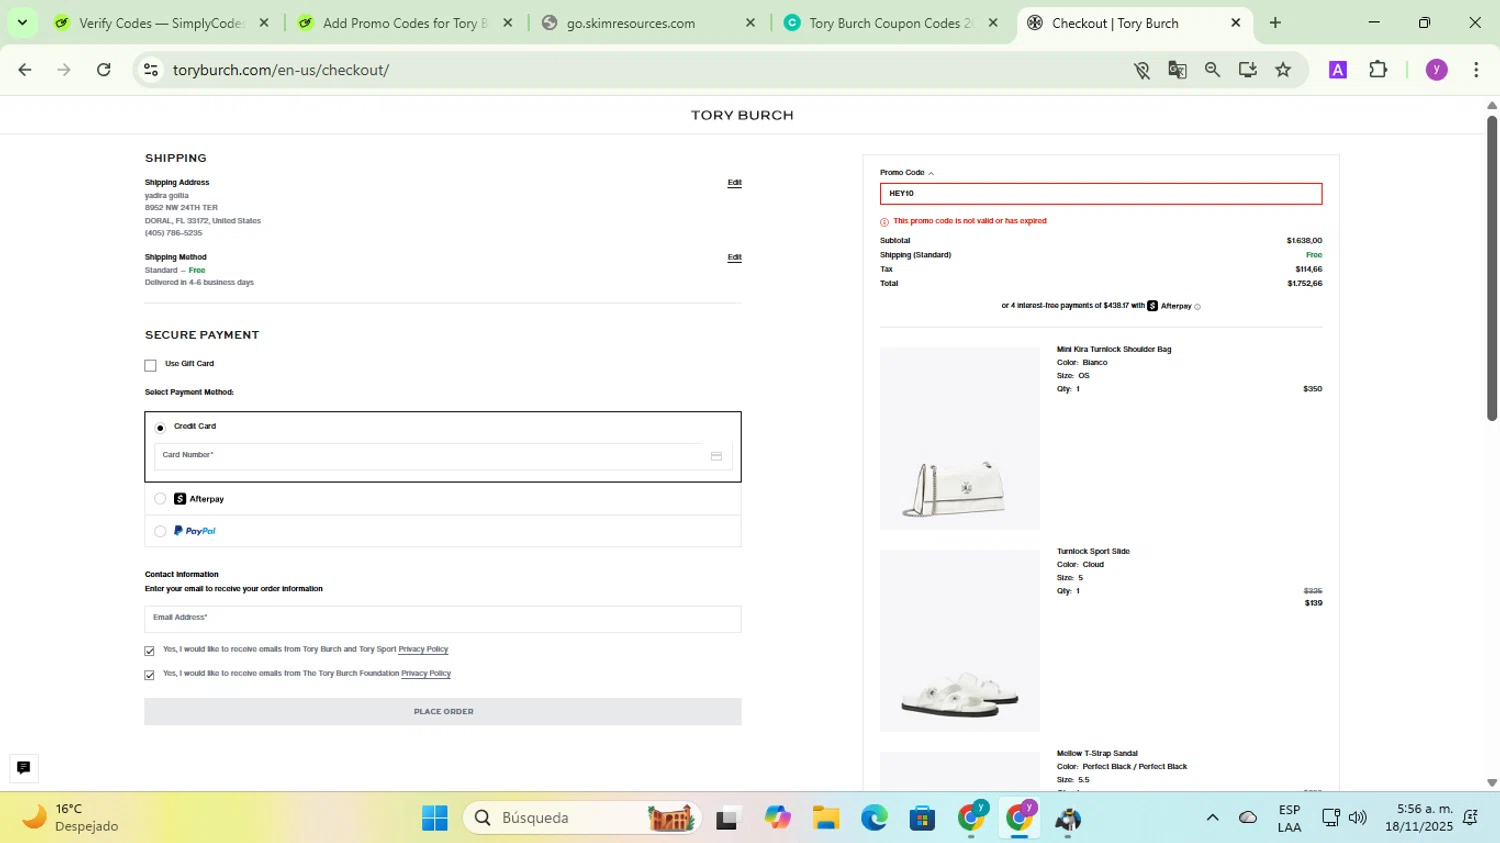Screen dimensions: 1500x843
Task: Select the Checkout | Tory Burch tab
Action: pyautogui.click(x=1116, y=22)
